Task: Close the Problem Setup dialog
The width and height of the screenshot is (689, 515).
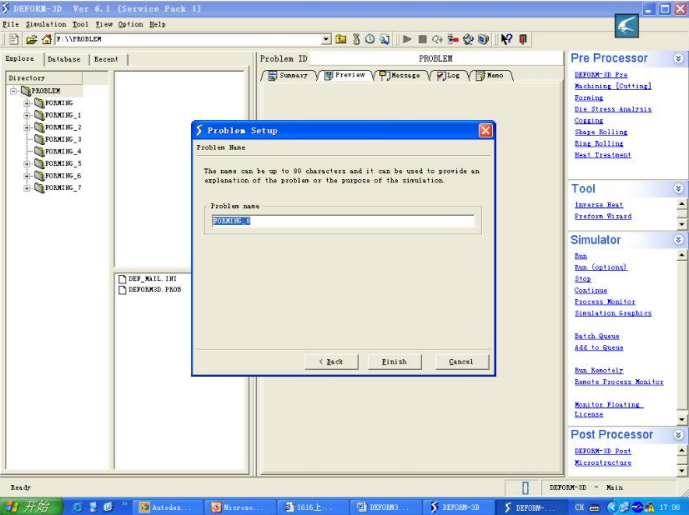Action: coord(485,131)
